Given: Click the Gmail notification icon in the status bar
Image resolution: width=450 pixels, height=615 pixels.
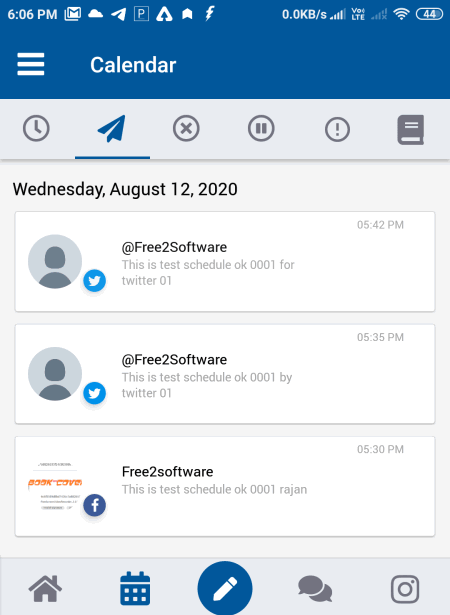Looking at the screenshot, I should click(73, 14).
